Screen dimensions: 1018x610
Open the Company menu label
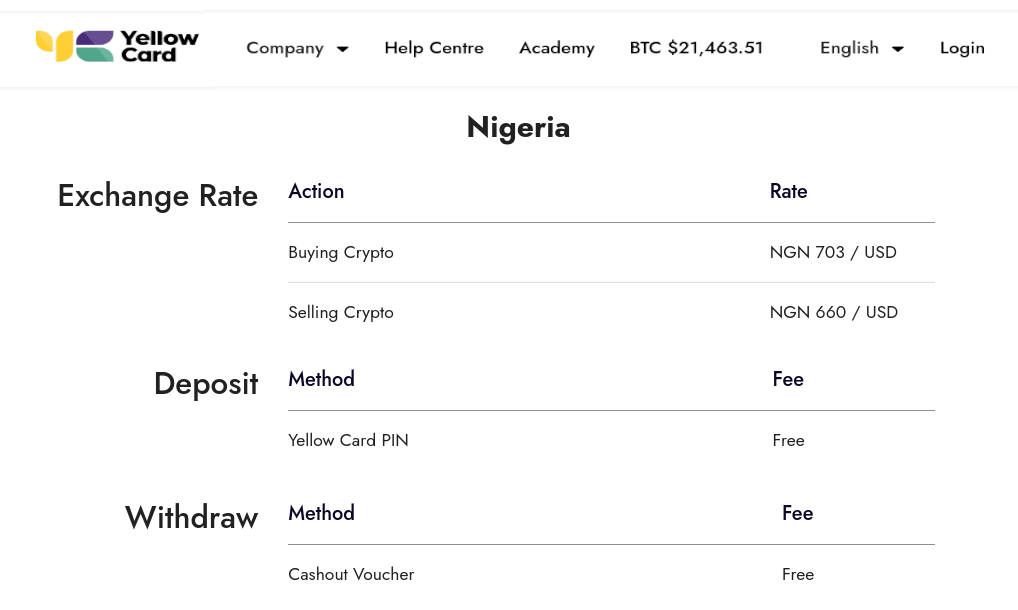tap(285, 48)
